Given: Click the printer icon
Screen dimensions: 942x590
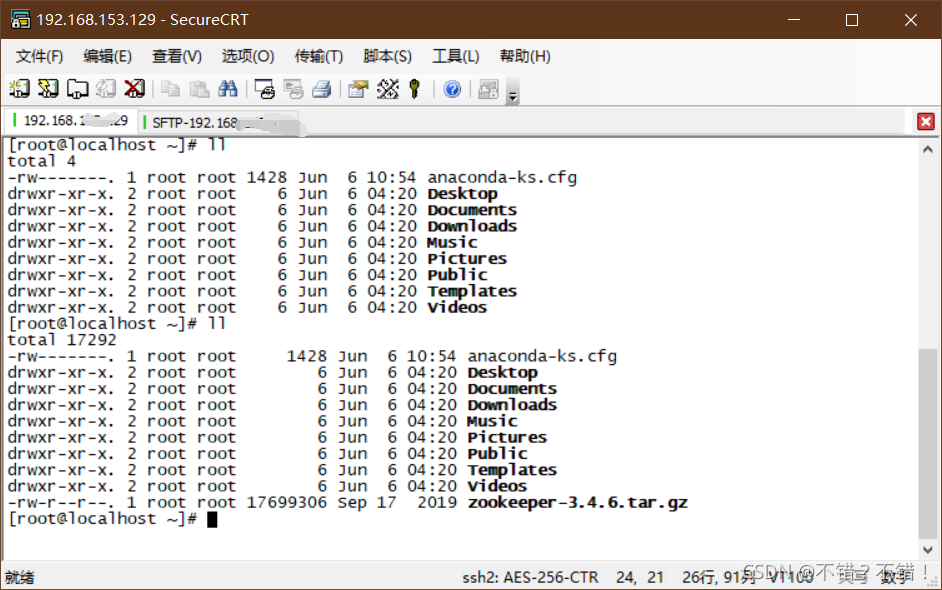Looking at the screenshot, I should click(x=322, y=89).
